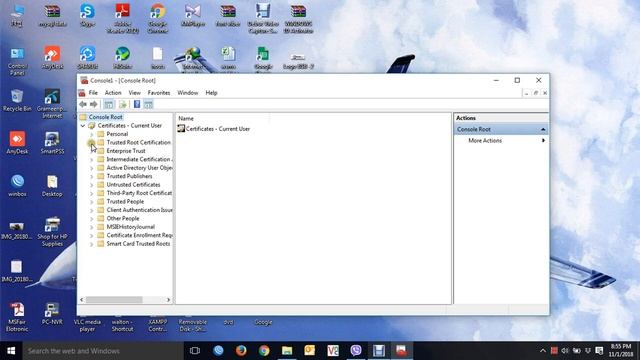640x360 pixels.
Task: Open the Help menu
Action: pyautogui.click(x=211, y=93)
